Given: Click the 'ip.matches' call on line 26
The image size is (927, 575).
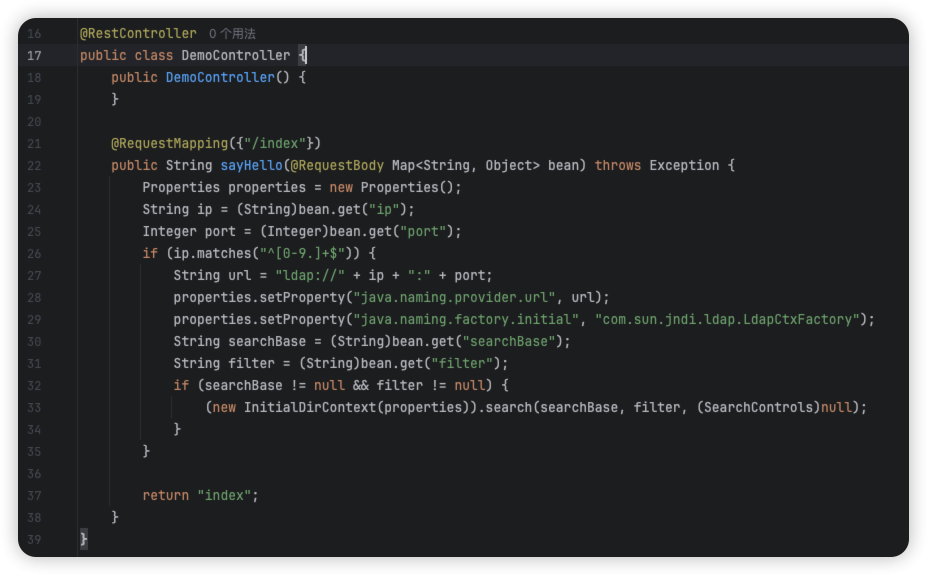Looking at the screenshot, I should point(212,254).
